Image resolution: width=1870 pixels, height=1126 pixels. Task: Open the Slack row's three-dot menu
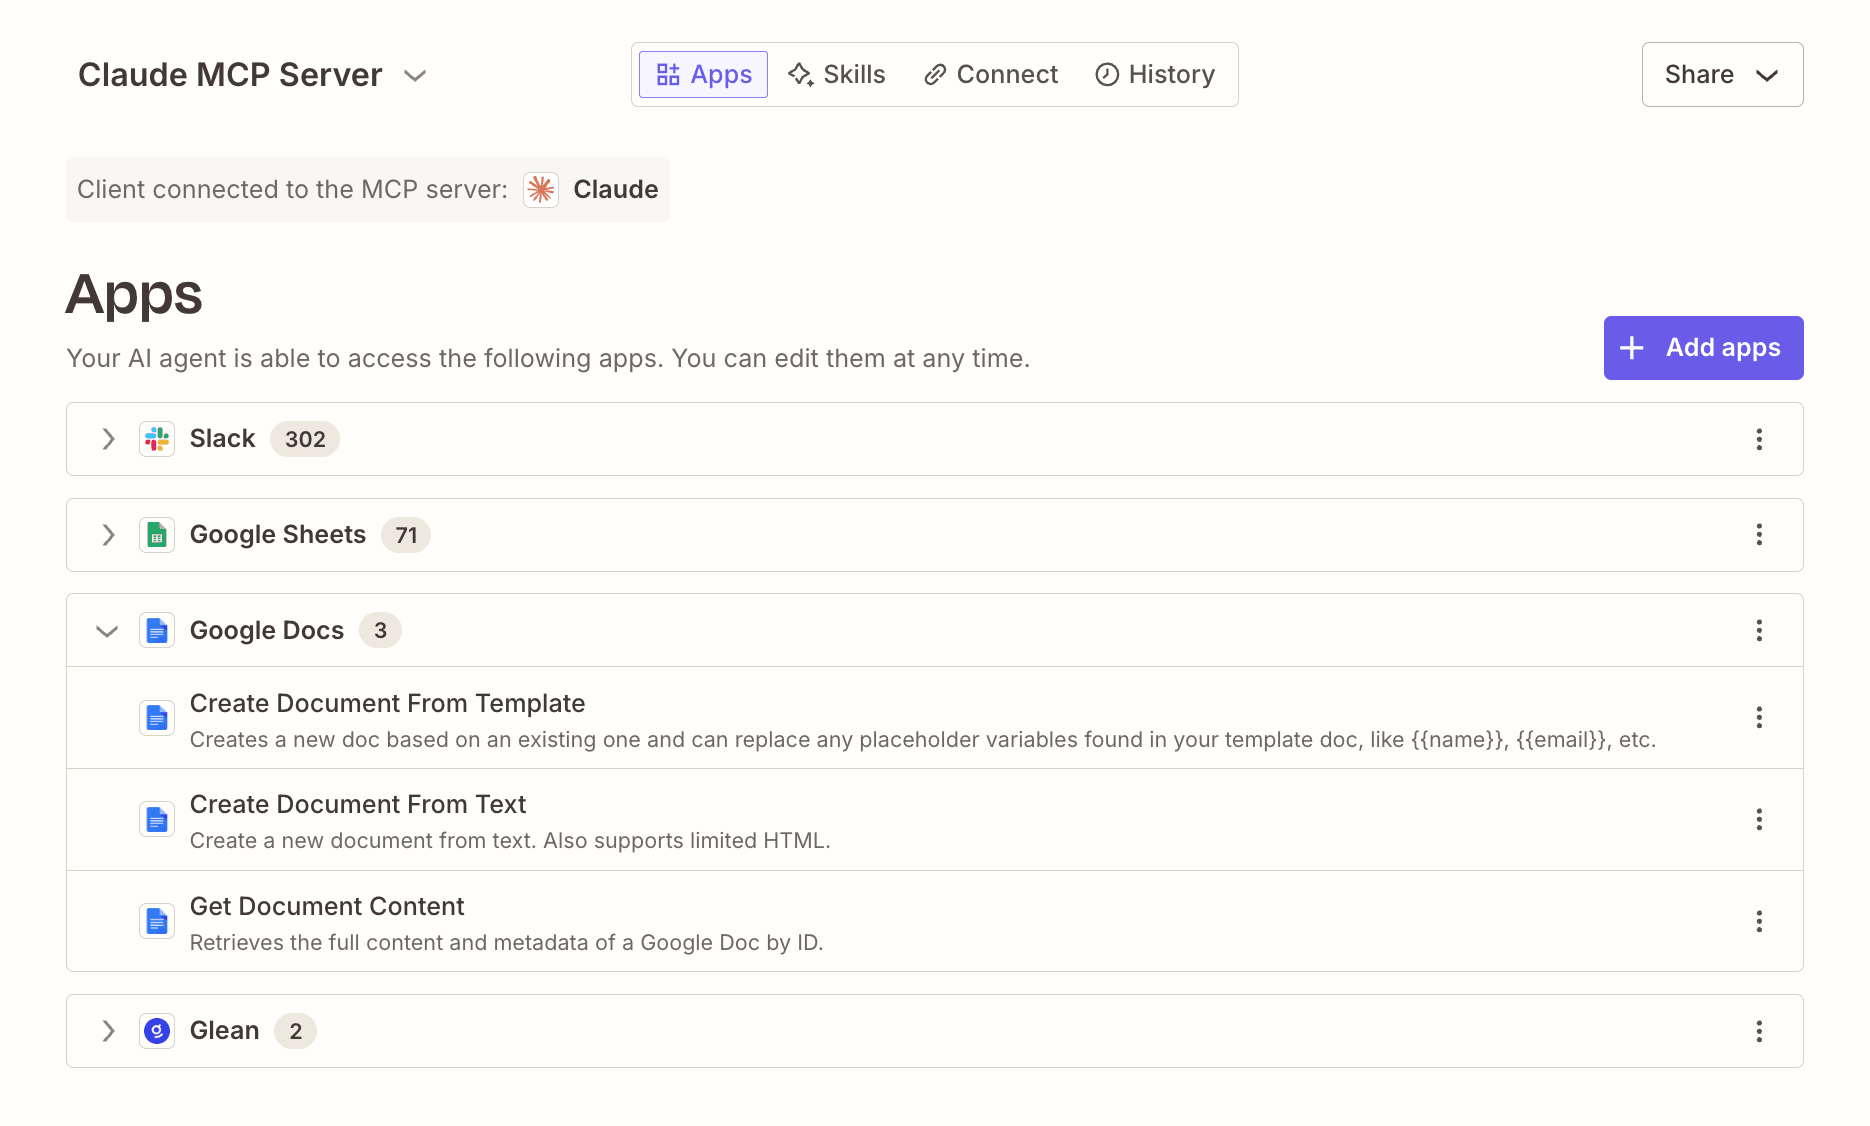[1759, 439]
